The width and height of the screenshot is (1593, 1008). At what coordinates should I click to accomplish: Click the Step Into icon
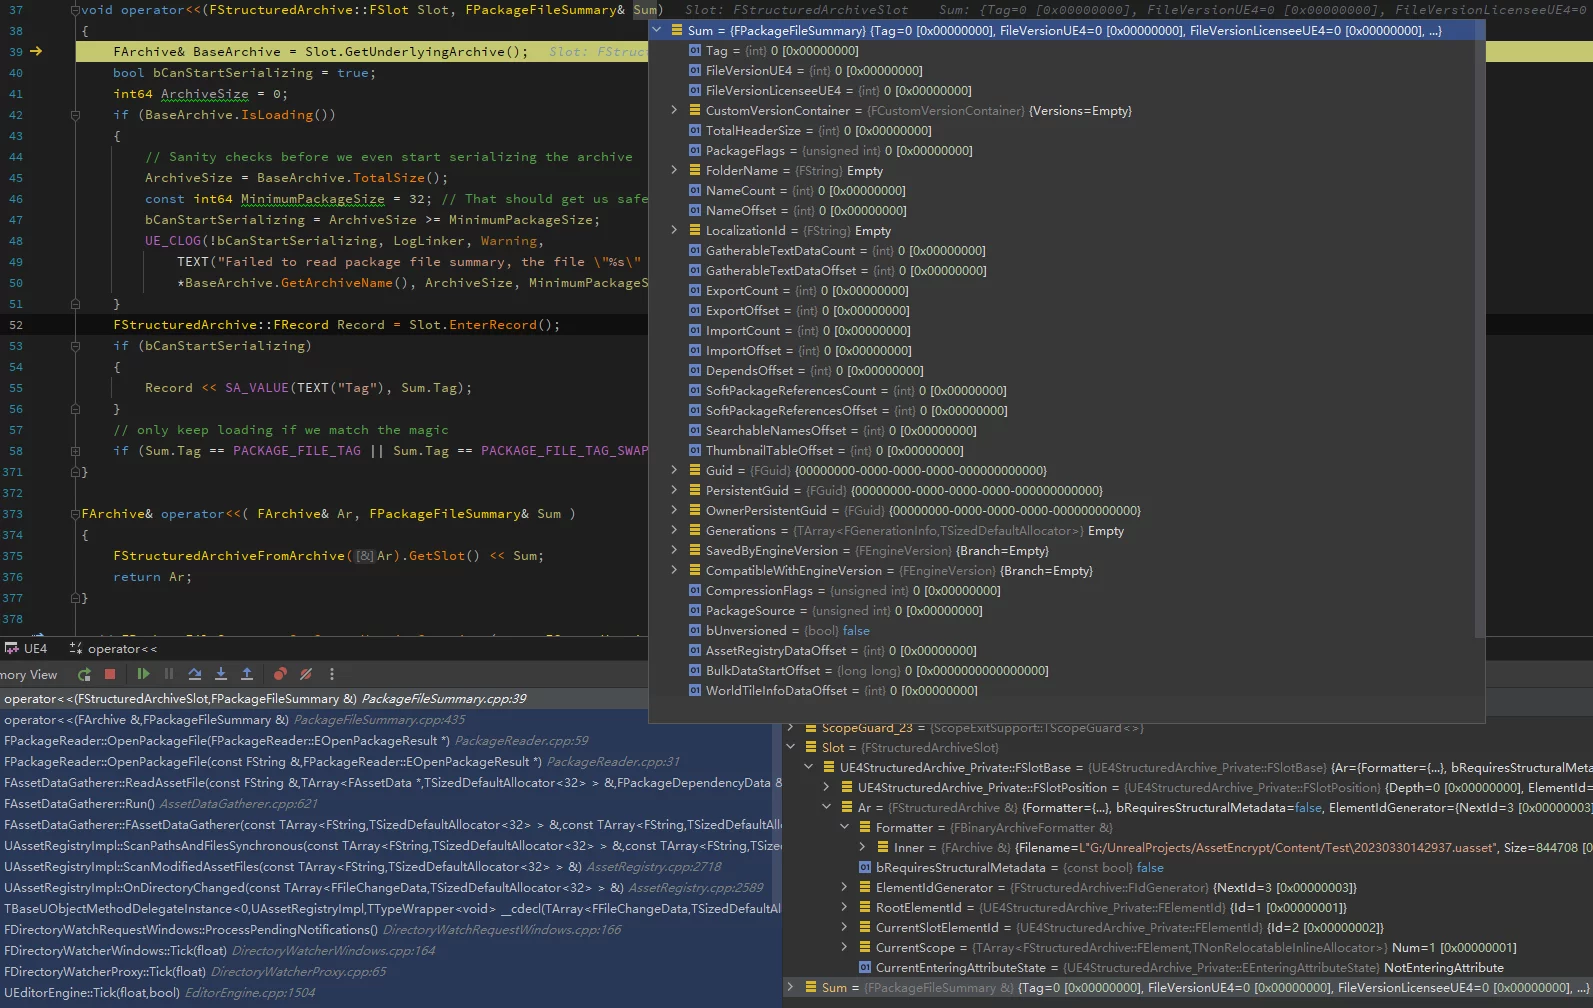click(x=221, y=675)
